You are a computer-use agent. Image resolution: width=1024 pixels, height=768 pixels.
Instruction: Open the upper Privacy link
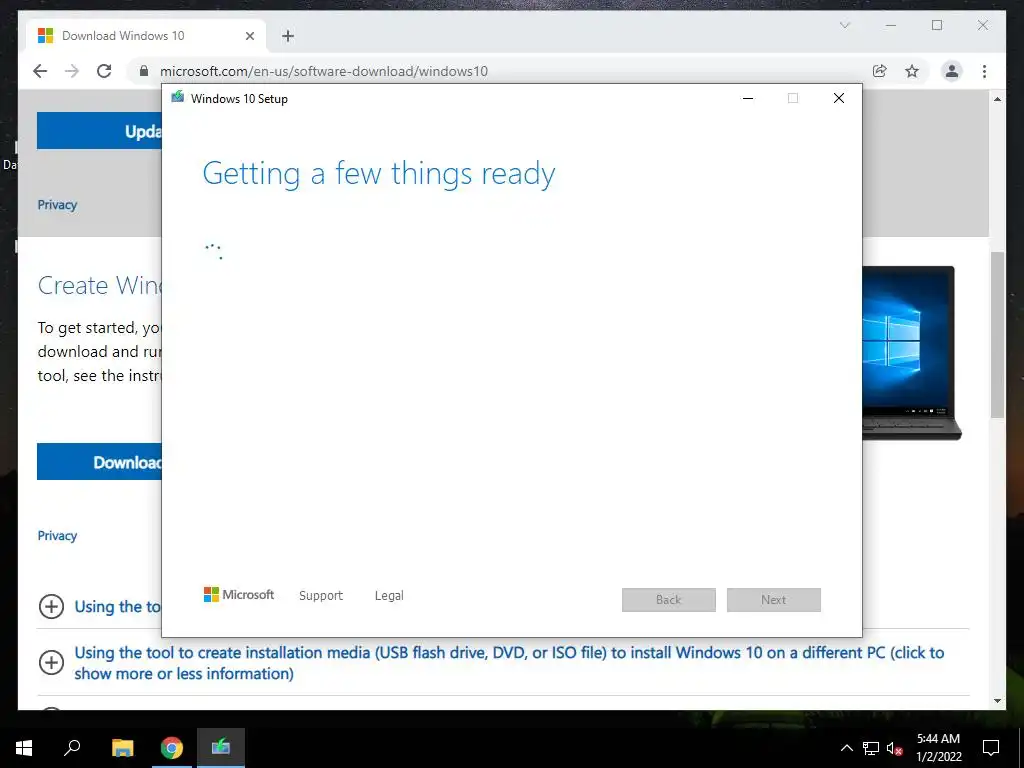pyautogui.click(x=57, y=204)
